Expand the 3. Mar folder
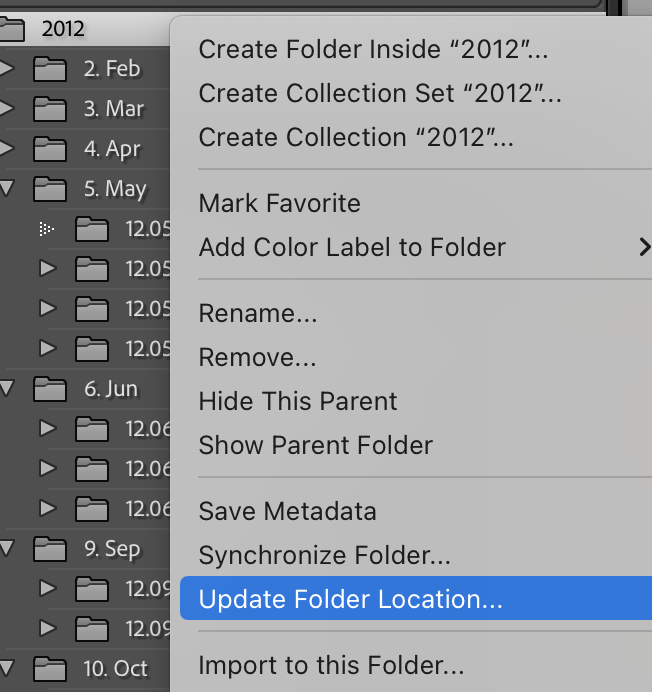The image size is (652, 692). 8,109
